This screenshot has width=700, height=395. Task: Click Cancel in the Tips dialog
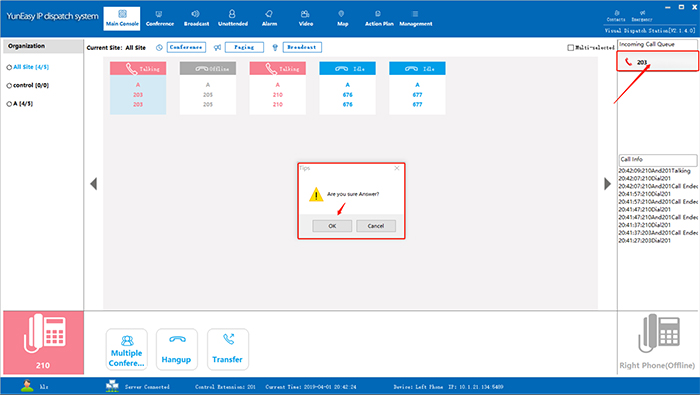click(376, 226)
